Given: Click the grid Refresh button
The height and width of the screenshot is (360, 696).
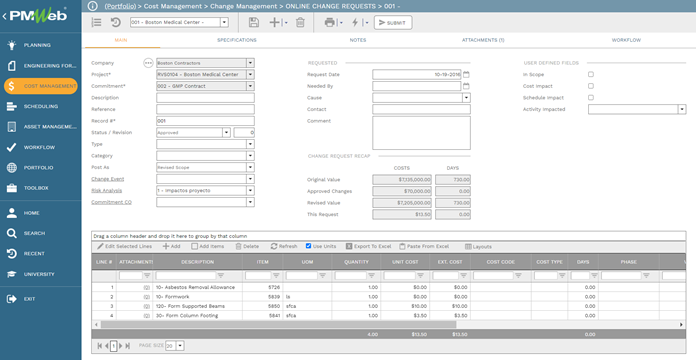Looking at the screenshot, I should [284, 246].
